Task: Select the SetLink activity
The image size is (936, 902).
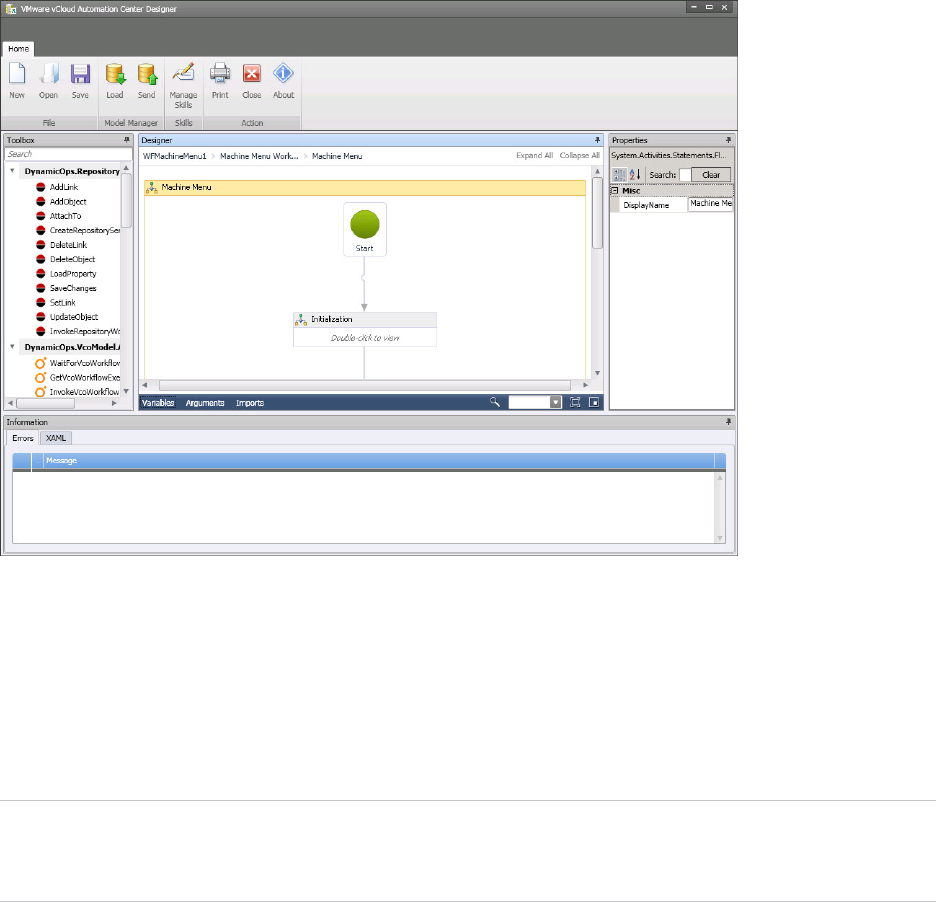Action: coord(63,303)
